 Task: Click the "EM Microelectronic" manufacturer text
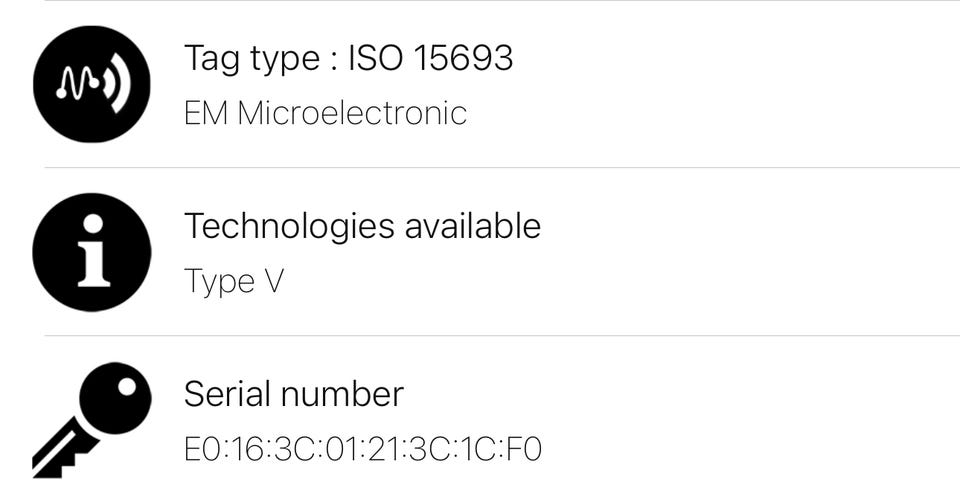coord(325,113)
